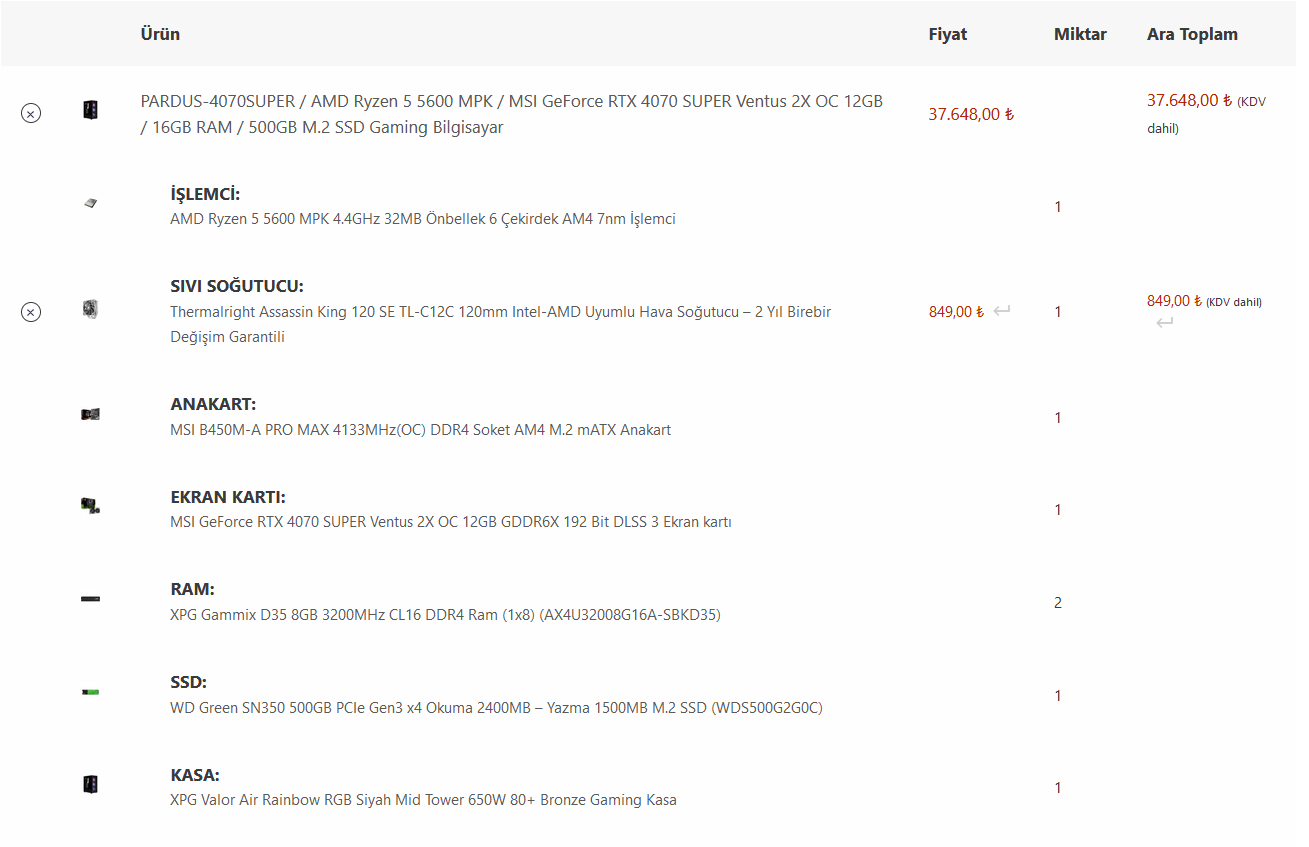This screenshot has width=1309, height=847.
Task: Remove the Thermalright cooler from cart
Action: tap(31, 312)
